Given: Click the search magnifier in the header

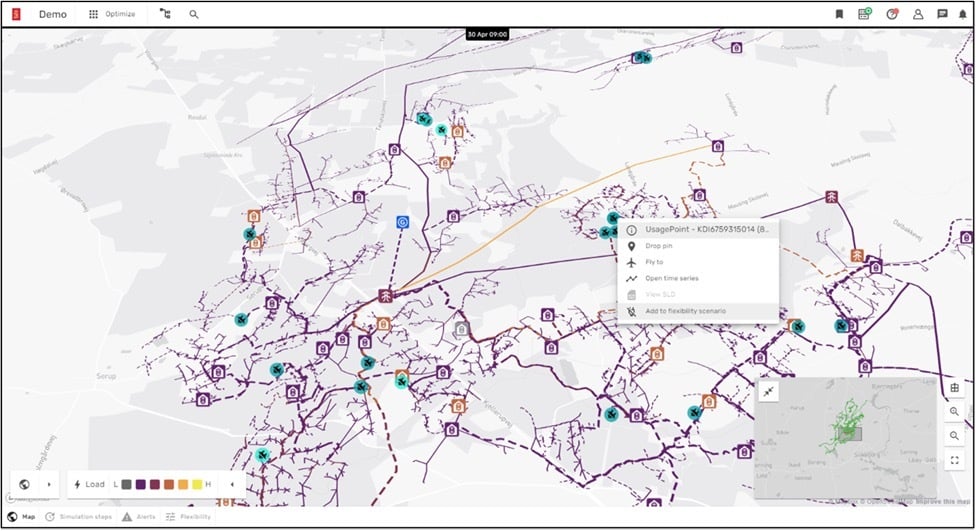Looking at the screenshot, I should [x=194, y=15].
